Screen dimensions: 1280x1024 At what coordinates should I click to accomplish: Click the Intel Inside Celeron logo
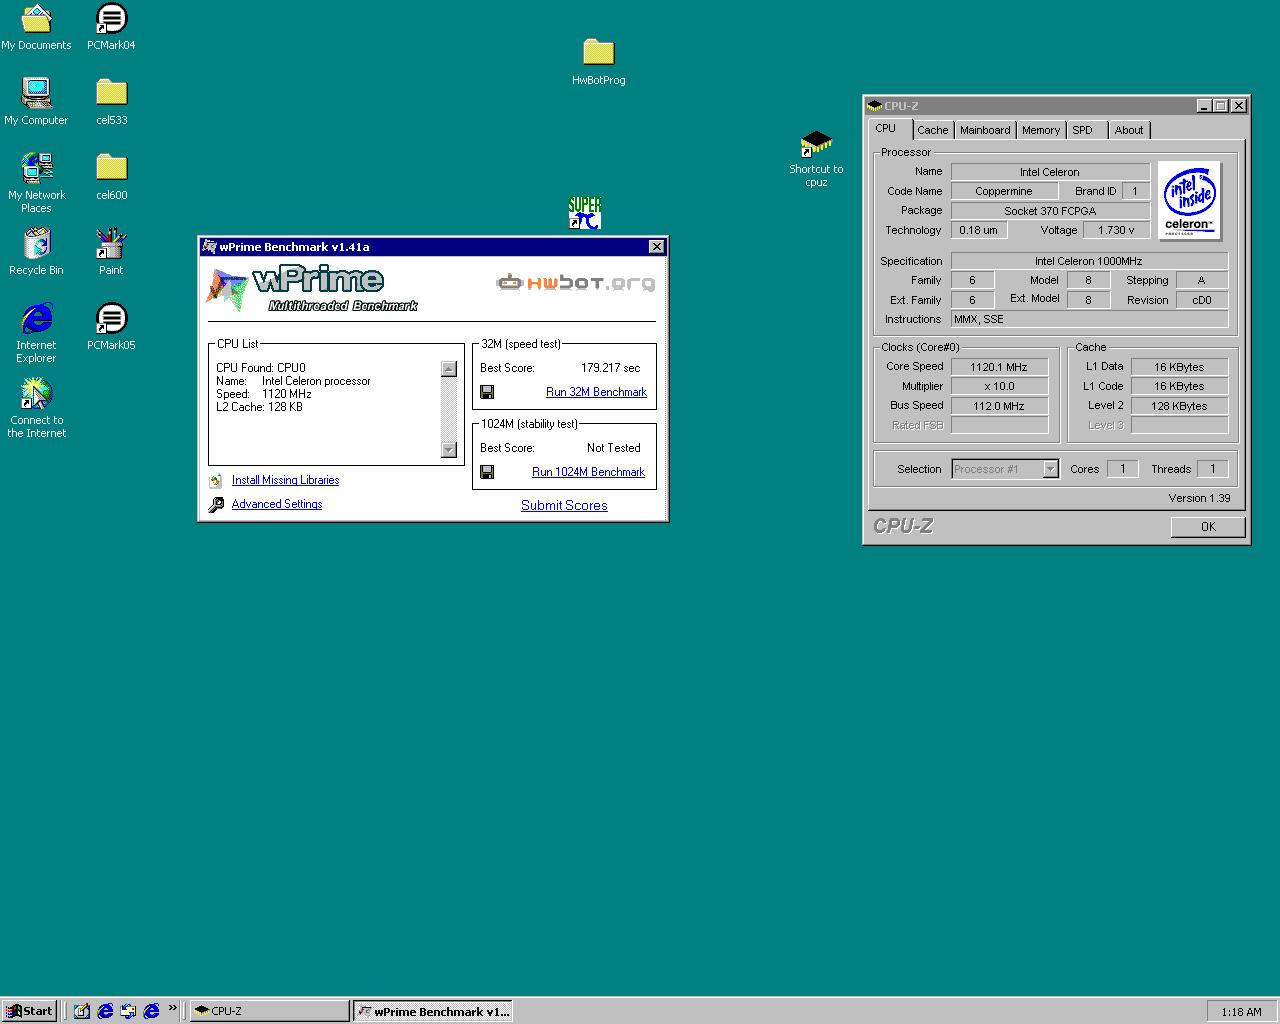point(1189,201)
